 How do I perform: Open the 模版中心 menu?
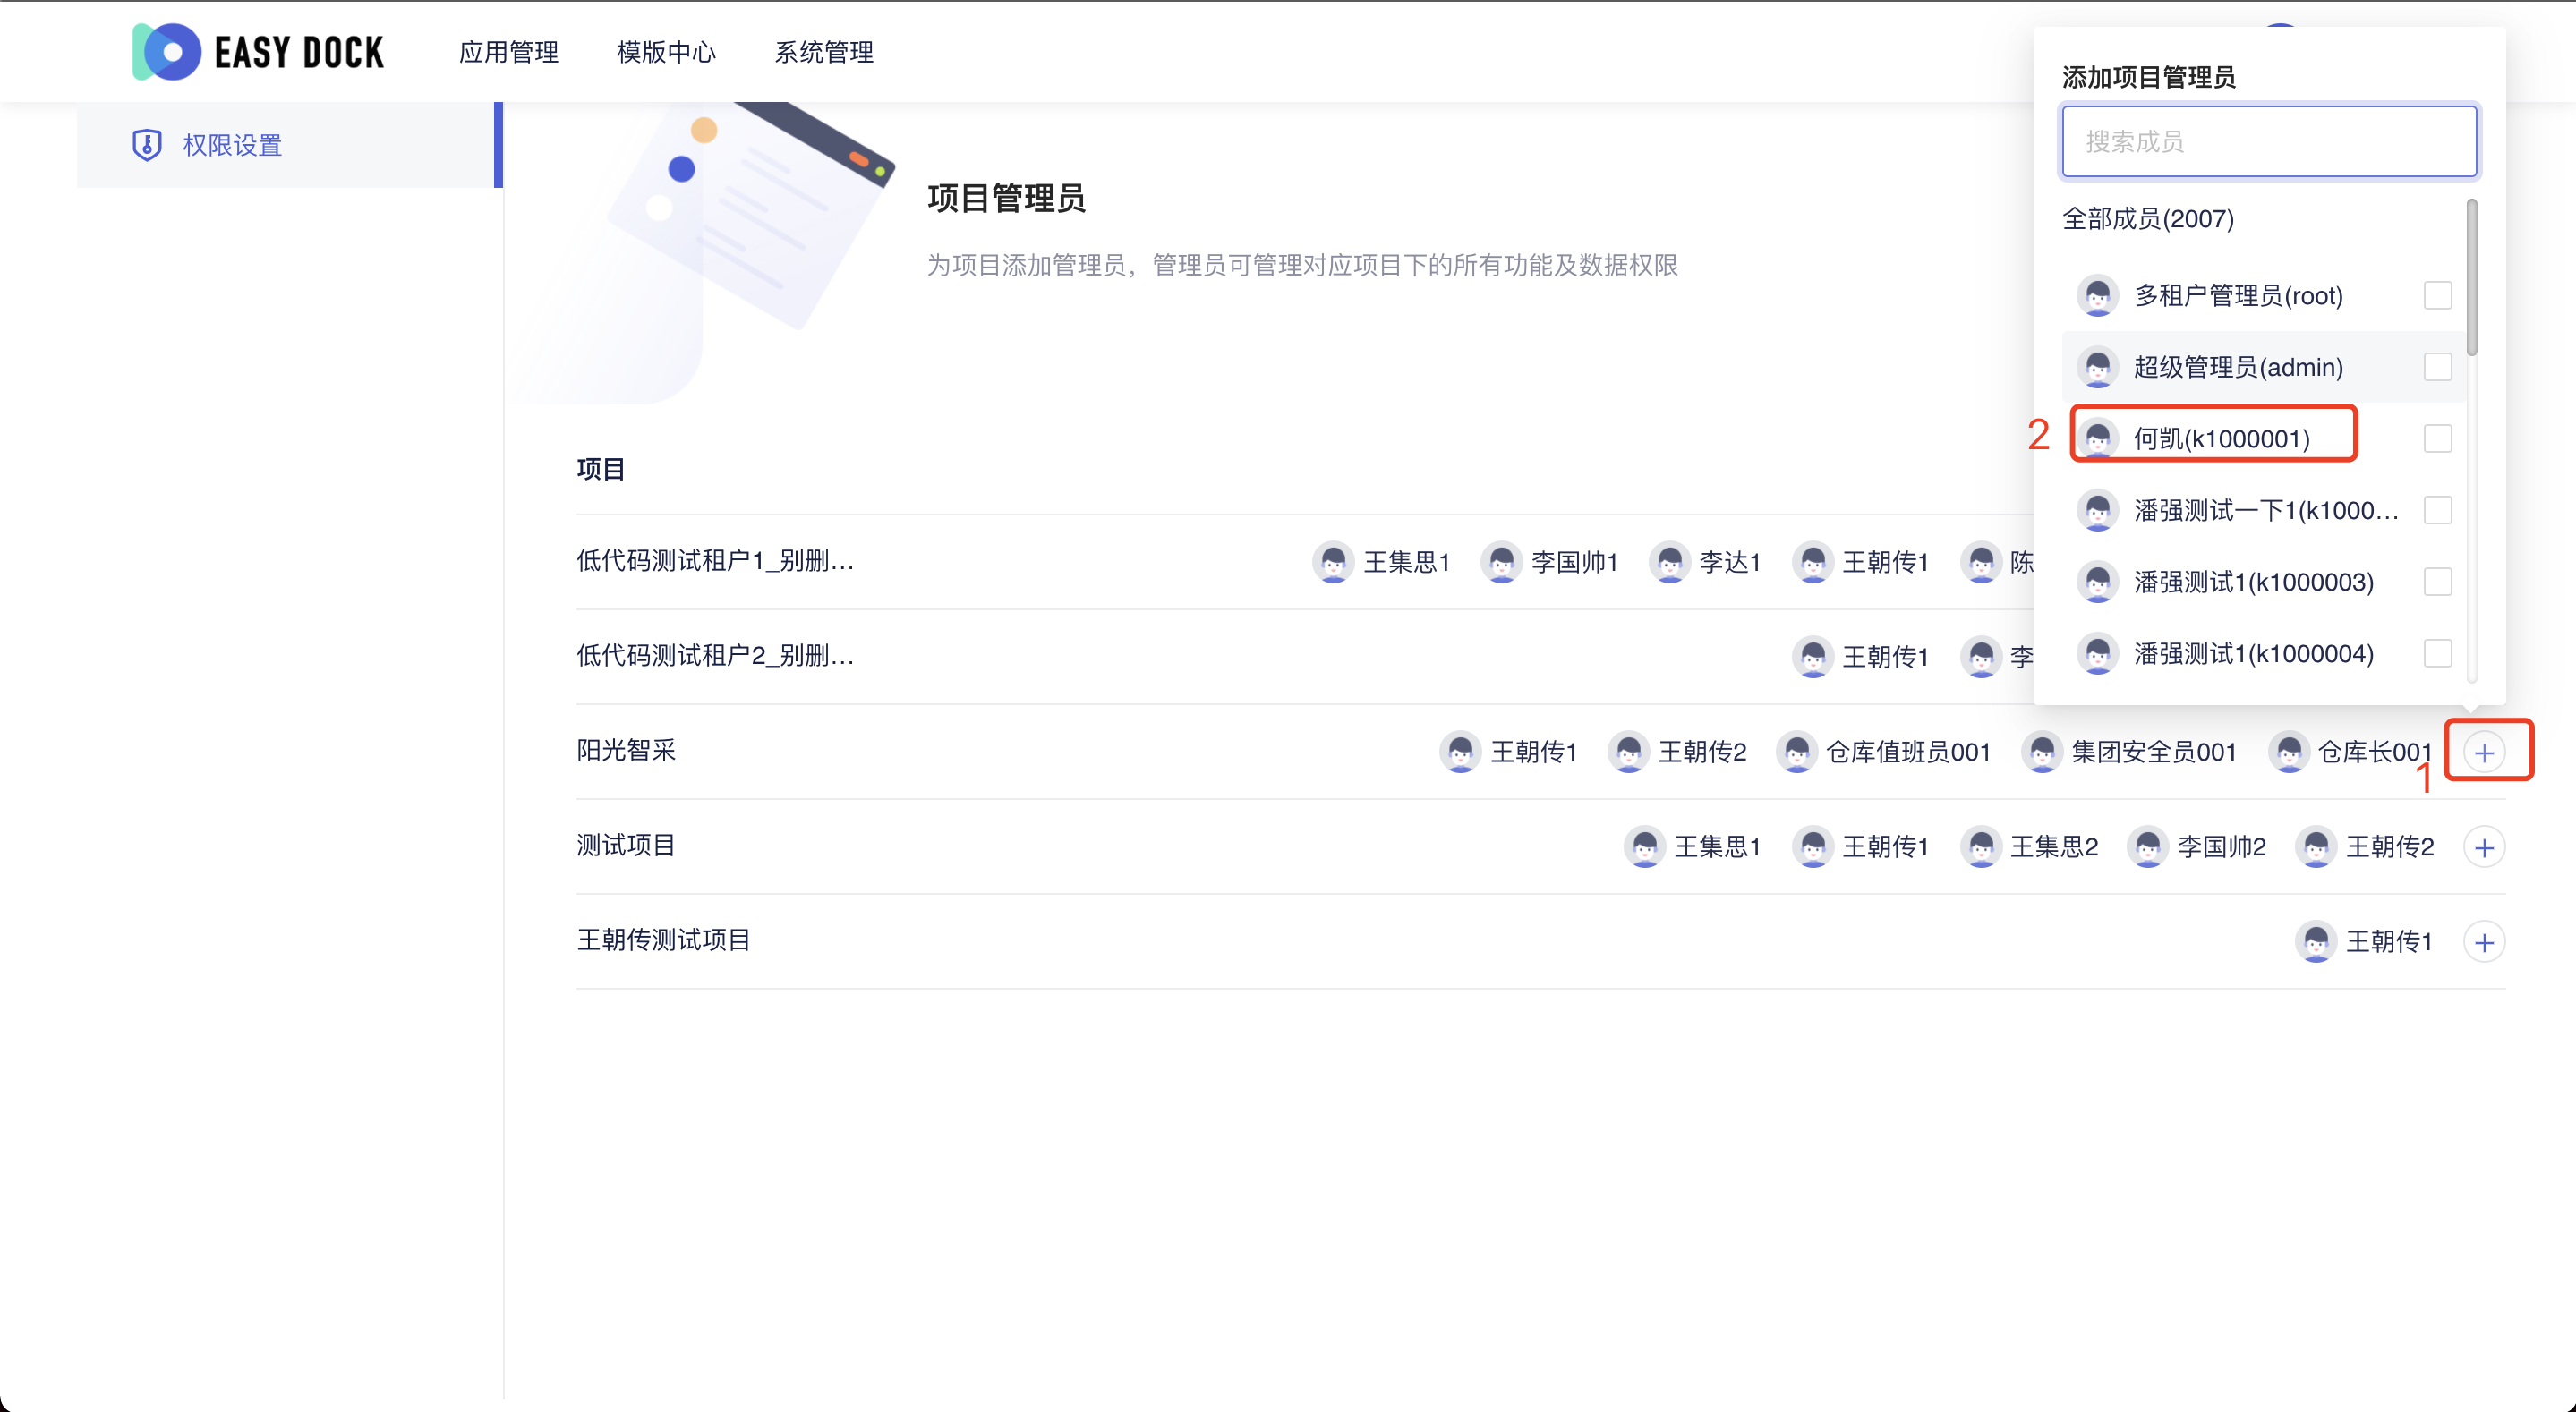pyautogui.click(x=667, y=52)
